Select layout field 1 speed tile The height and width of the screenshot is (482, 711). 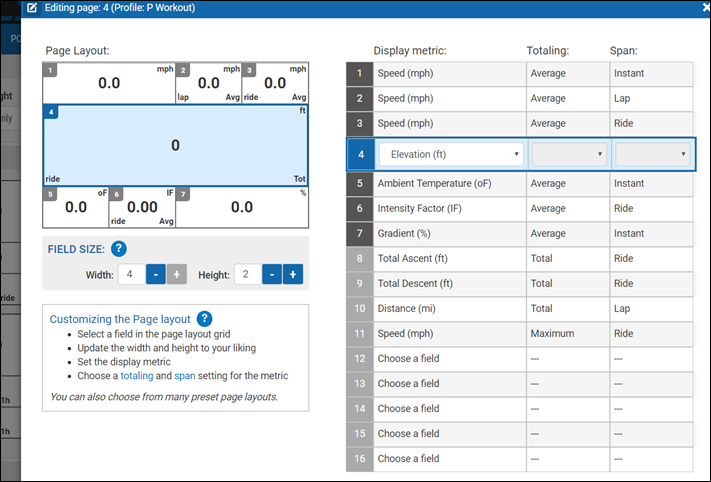pos(108,83)
